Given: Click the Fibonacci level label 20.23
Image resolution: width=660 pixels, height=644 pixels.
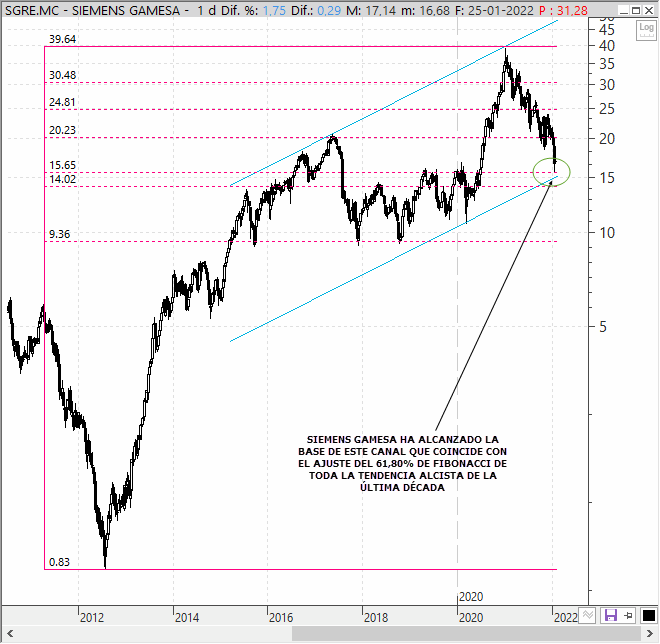Looking at the screenshot, I should (63, 130).
